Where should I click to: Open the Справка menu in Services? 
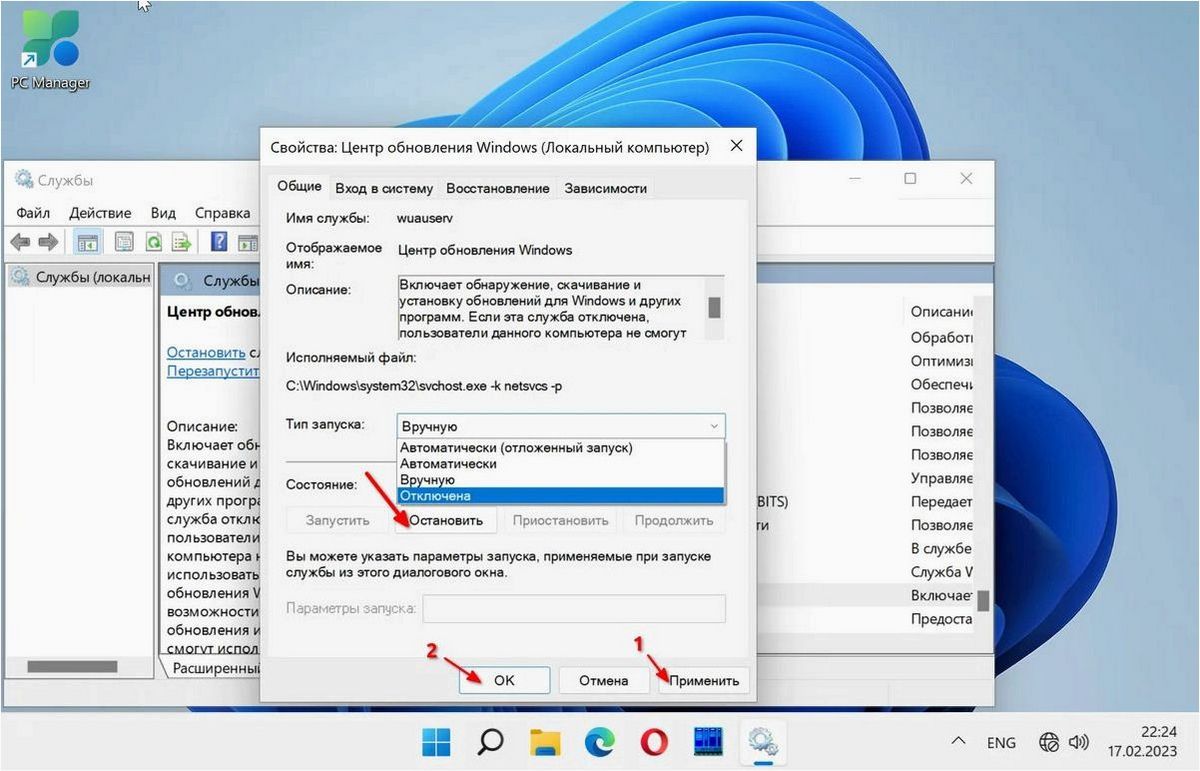[x=222, y=213]
